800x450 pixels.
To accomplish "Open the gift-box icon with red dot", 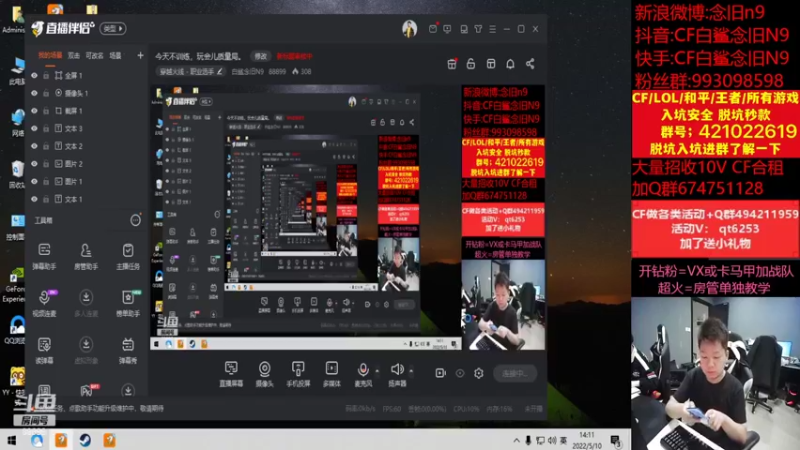I will point(452,64).
